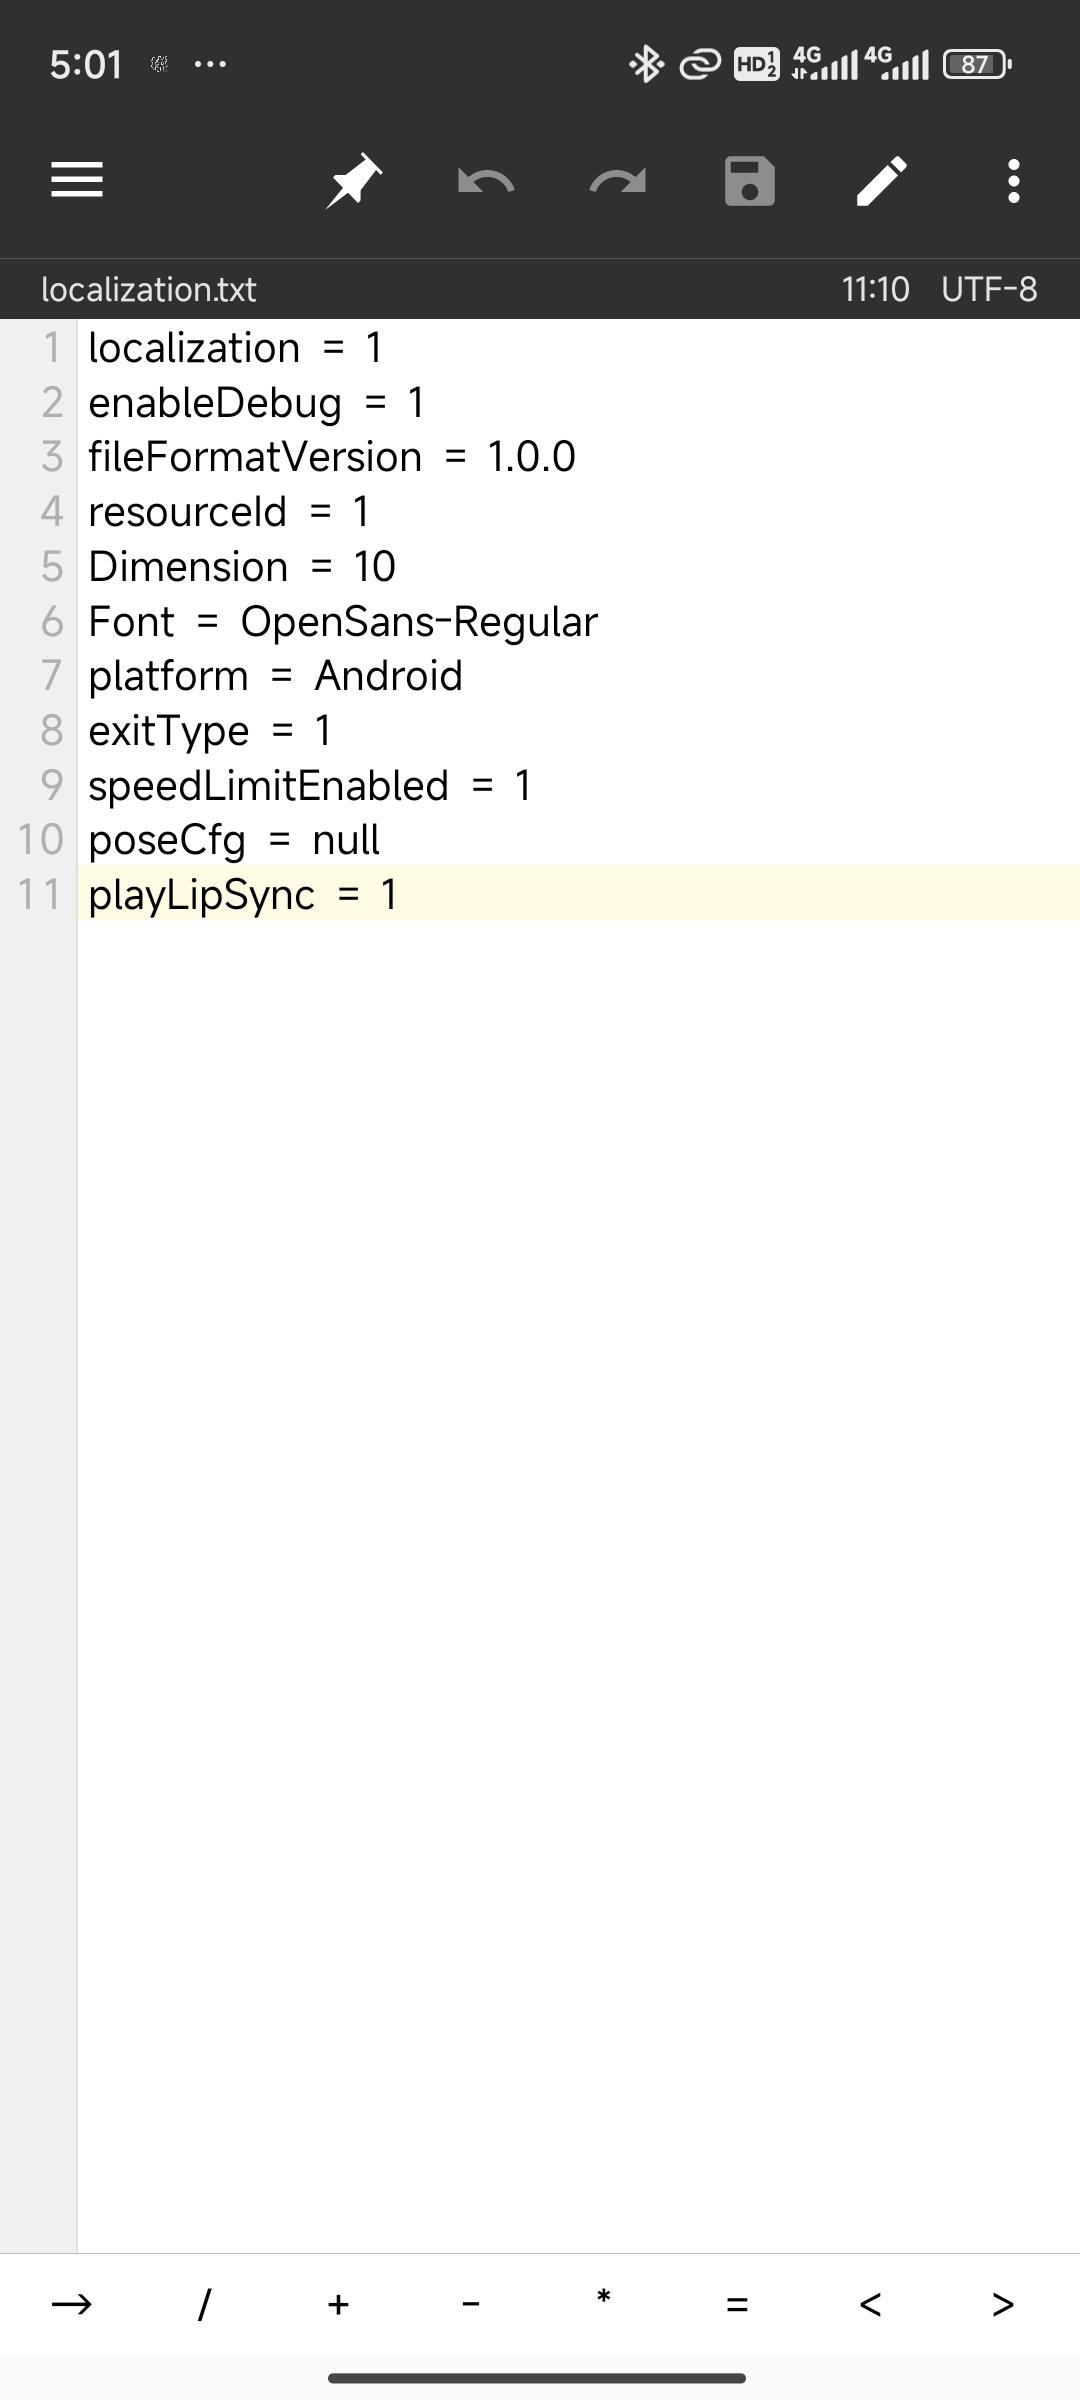Open the hamburger navigation menu
This screenshot has width=1080, height=2400.
pyautogui.click(x=77, y=181)
